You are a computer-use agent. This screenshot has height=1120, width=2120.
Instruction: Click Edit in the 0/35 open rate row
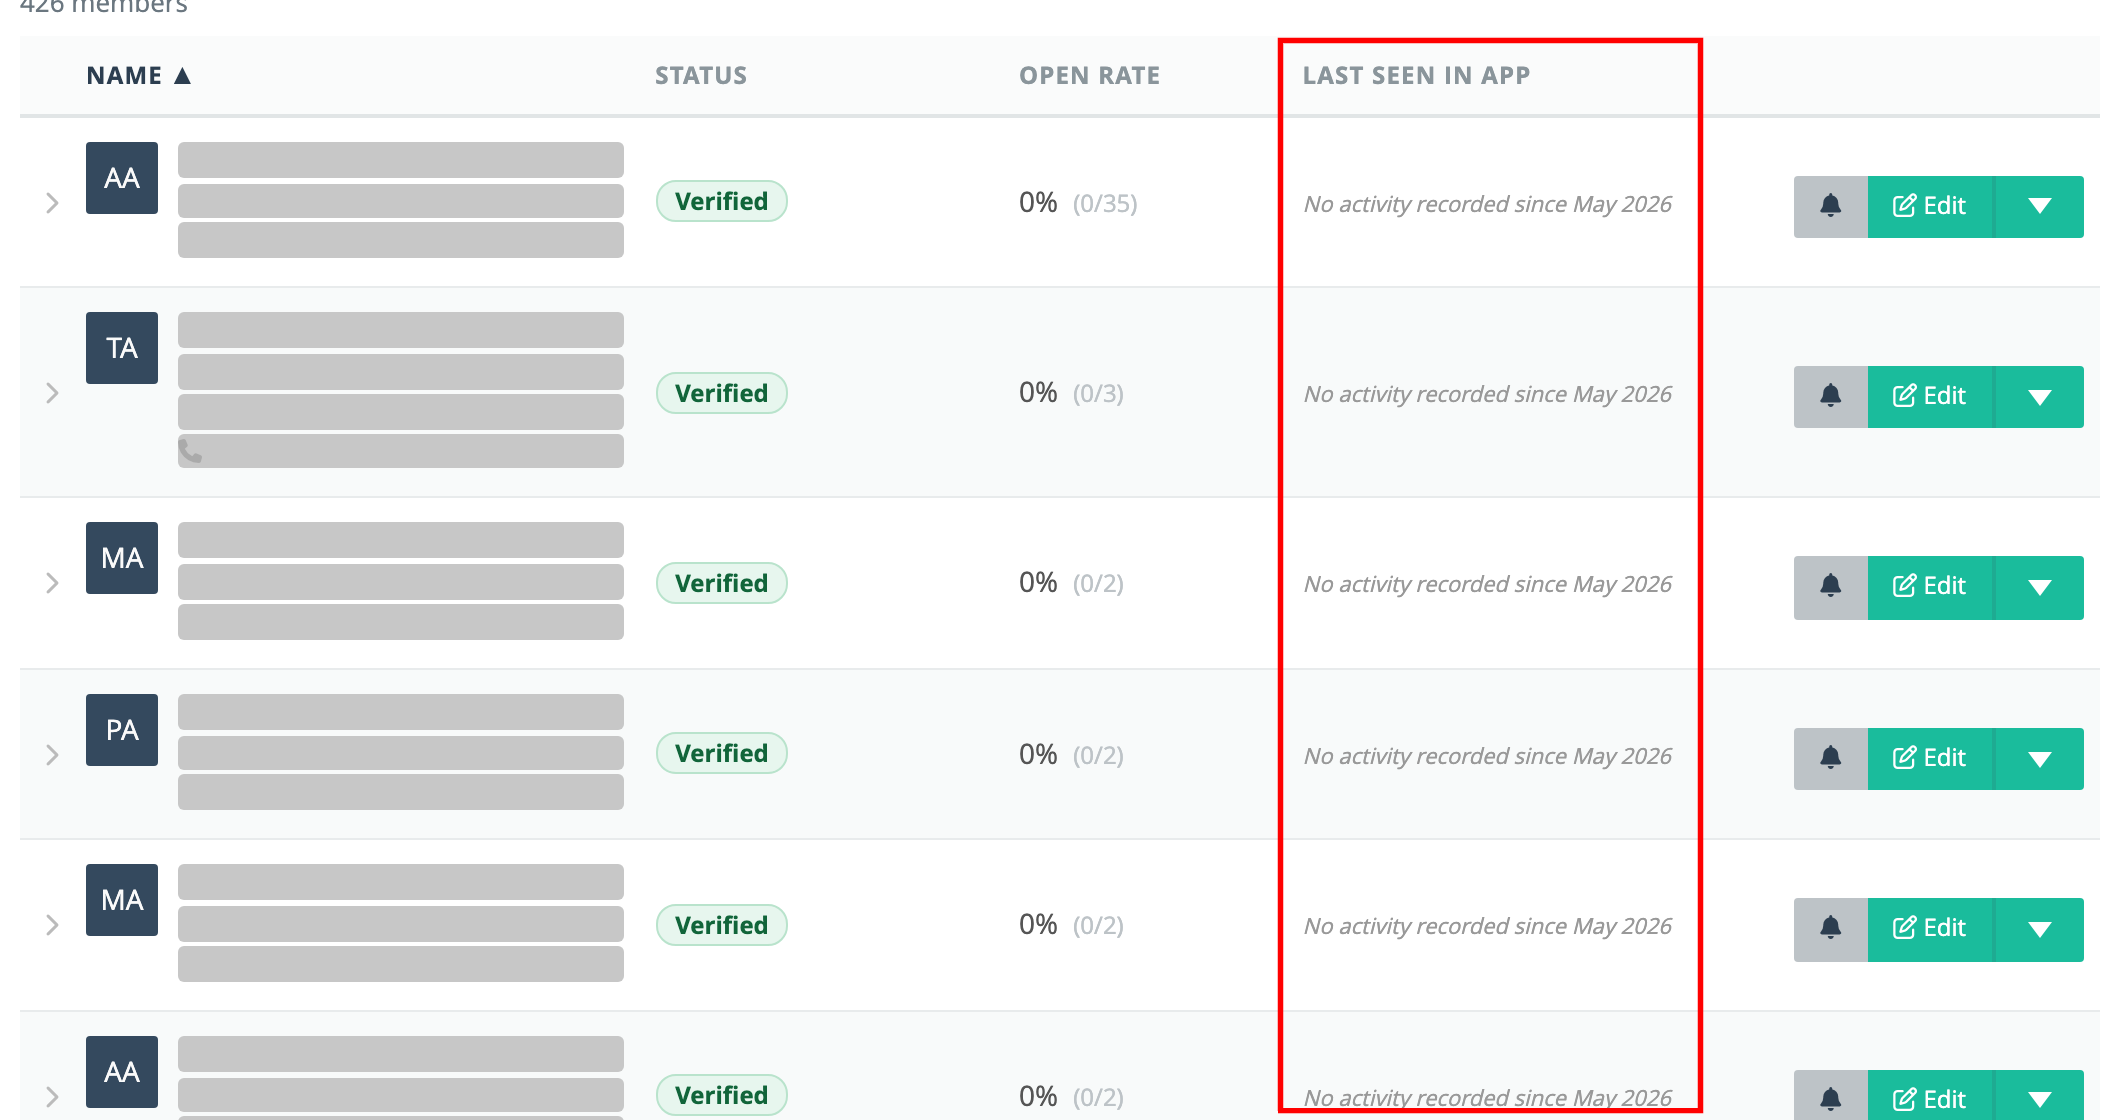pyautogui.click(x=1930, y=206)
